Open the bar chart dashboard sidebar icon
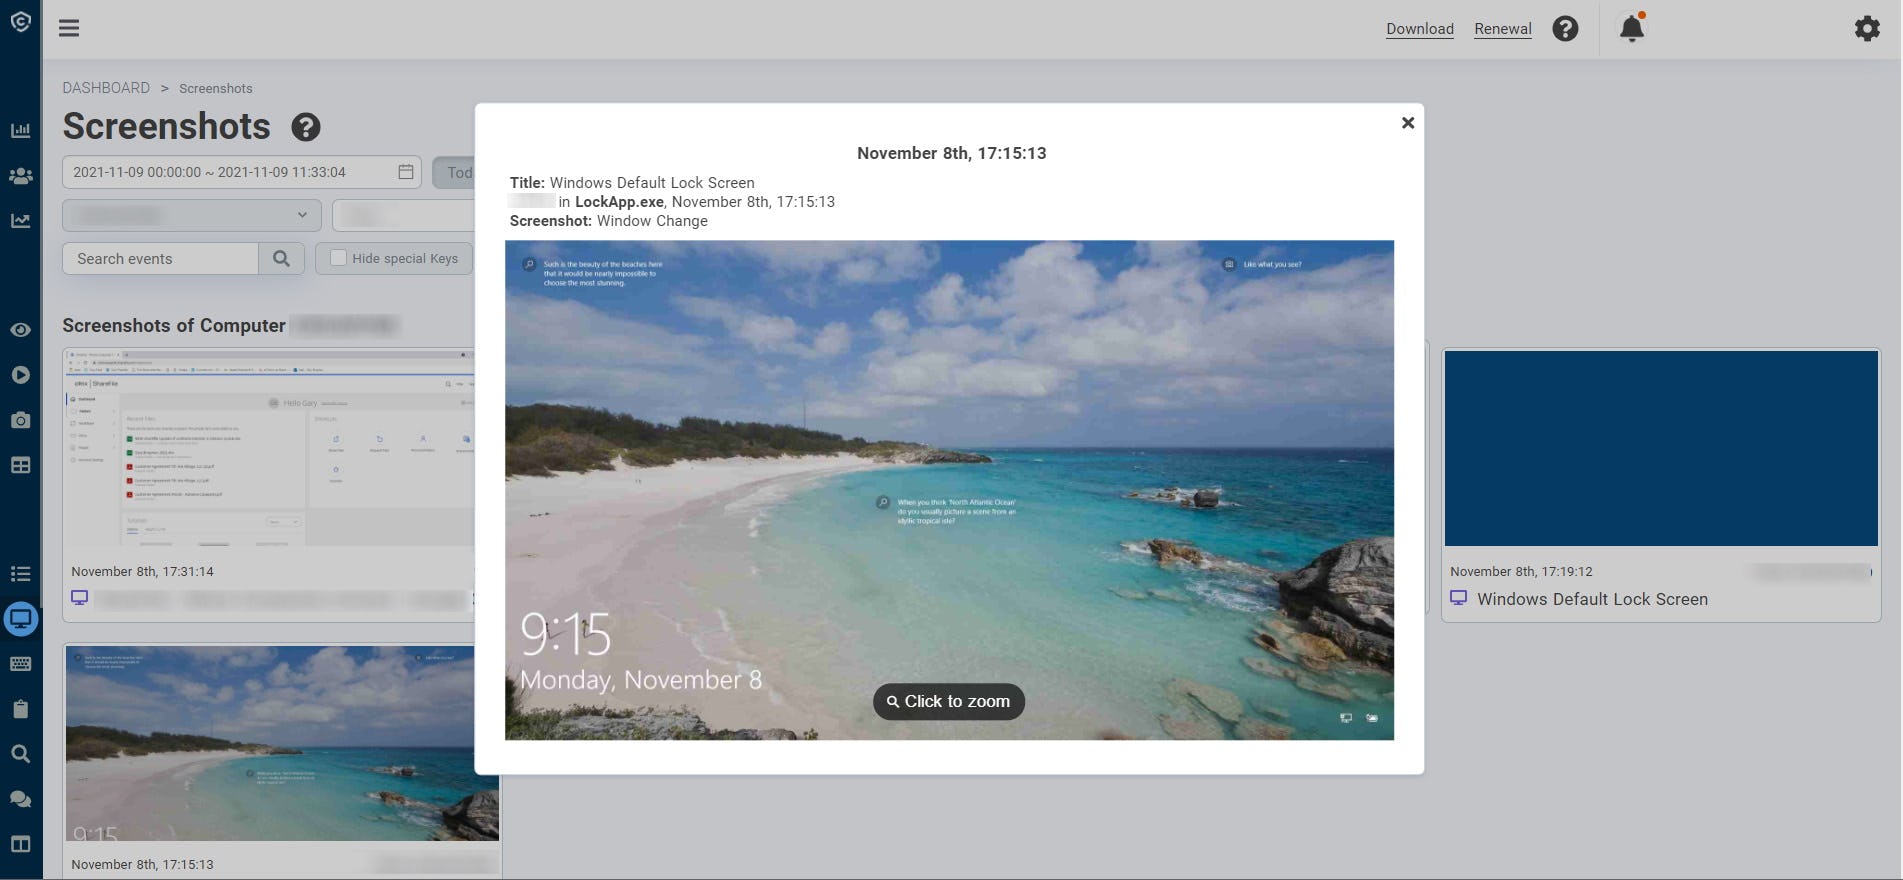This screenshot has width=1903, height=880. coord(20,130)
